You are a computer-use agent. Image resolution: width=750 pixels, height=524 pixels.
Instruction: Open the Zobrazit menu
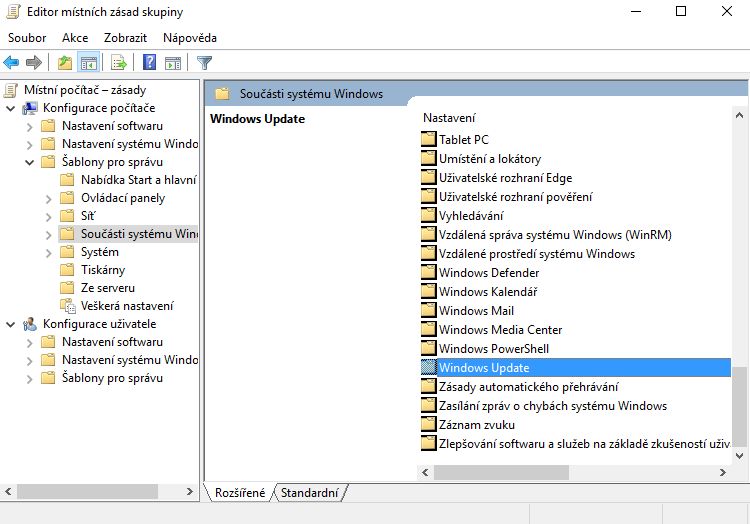click(125, 38)
